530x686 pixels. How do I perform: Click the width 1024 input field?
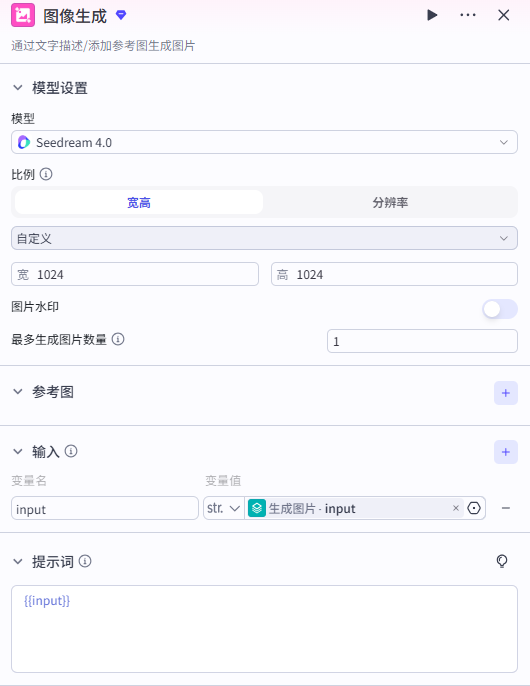point(135,274)
